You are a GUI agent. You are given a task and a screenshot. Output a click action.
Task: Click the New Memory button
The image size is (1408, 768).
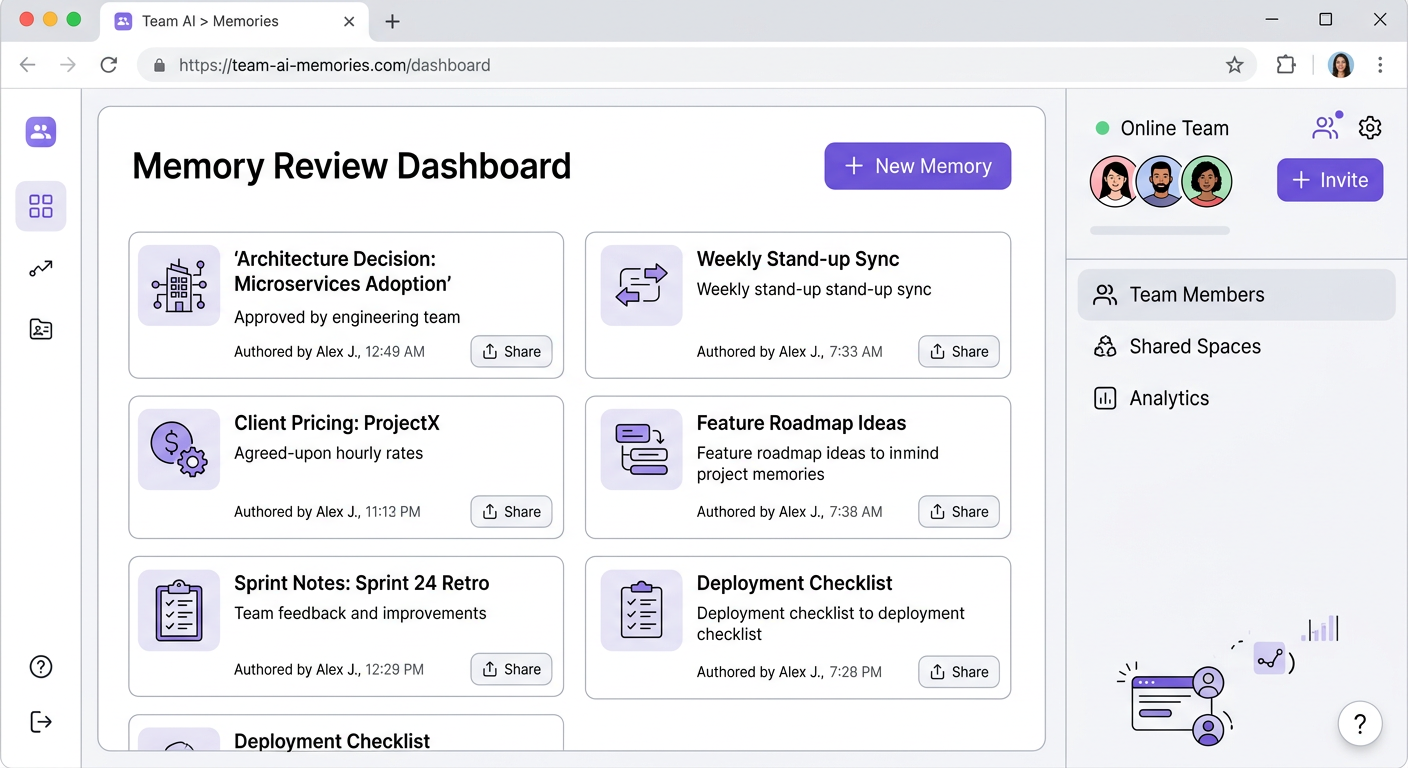[917, 166]
